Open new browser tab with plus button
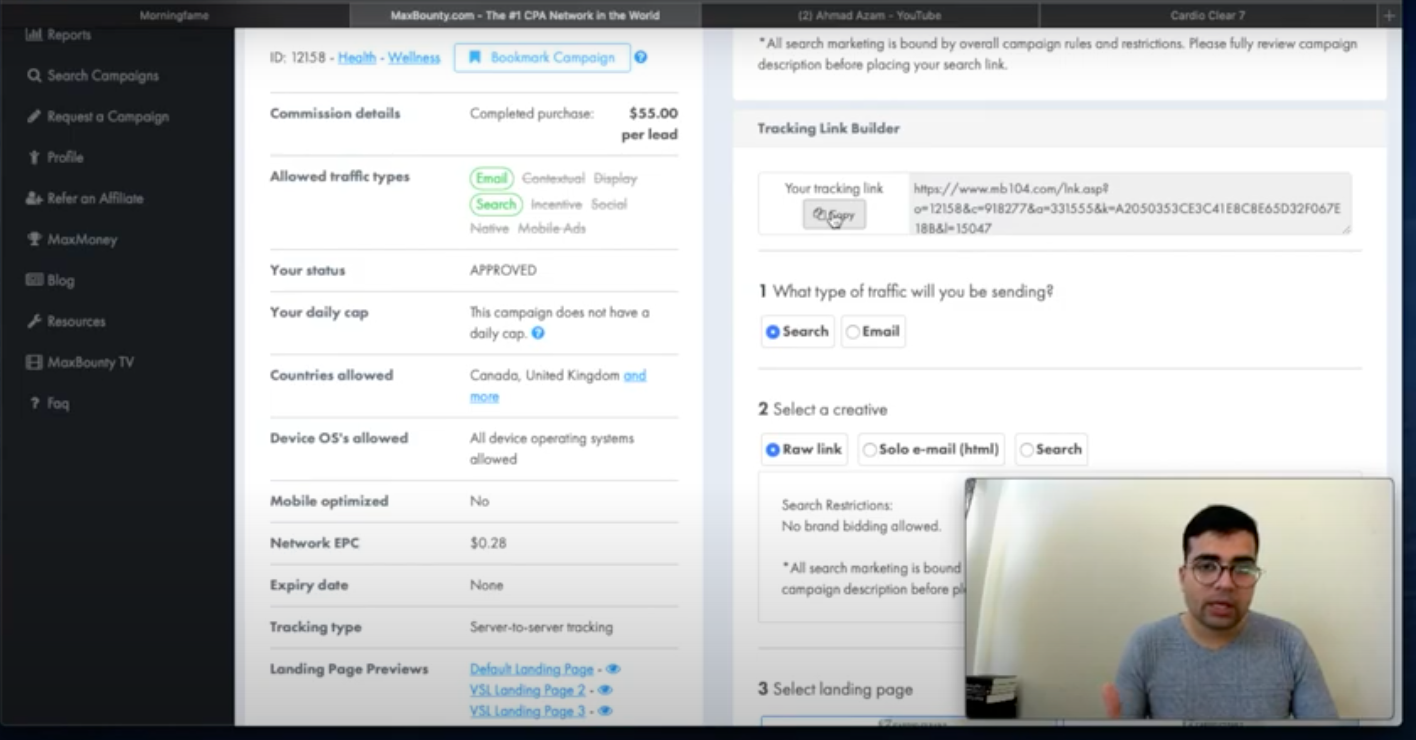The height and width of the screenshot is (740, 1416). (1389, 16)
